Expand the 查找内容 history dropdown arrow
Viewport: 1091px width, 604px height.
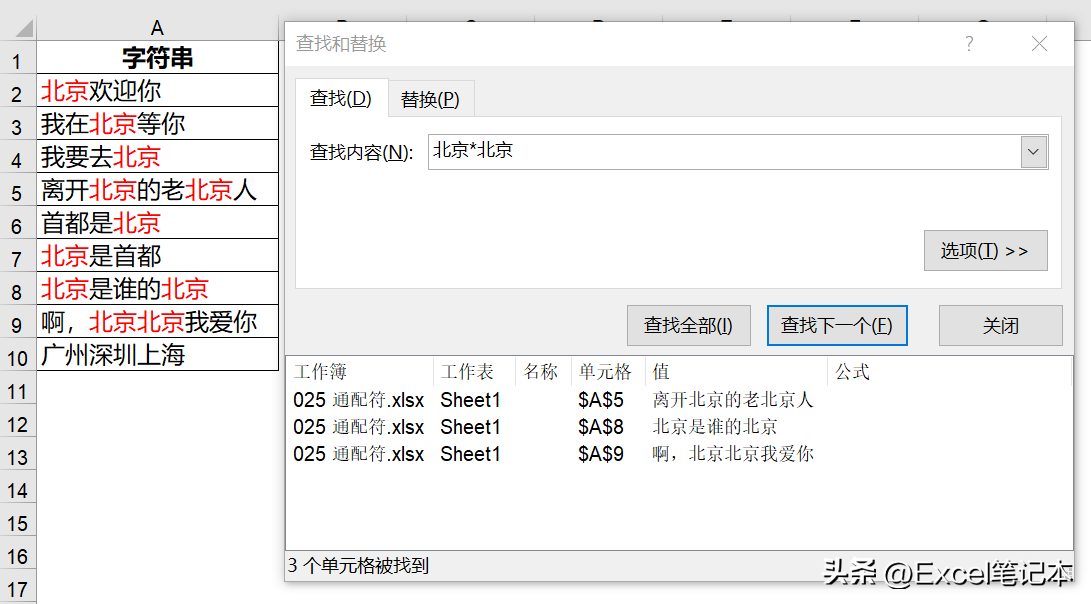(1033, 152)
